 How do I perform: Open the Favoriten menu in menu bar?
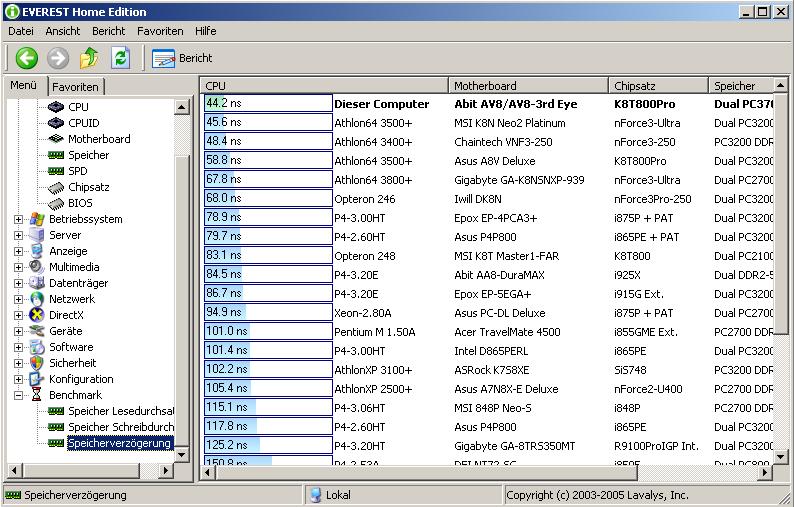point(160,31)
